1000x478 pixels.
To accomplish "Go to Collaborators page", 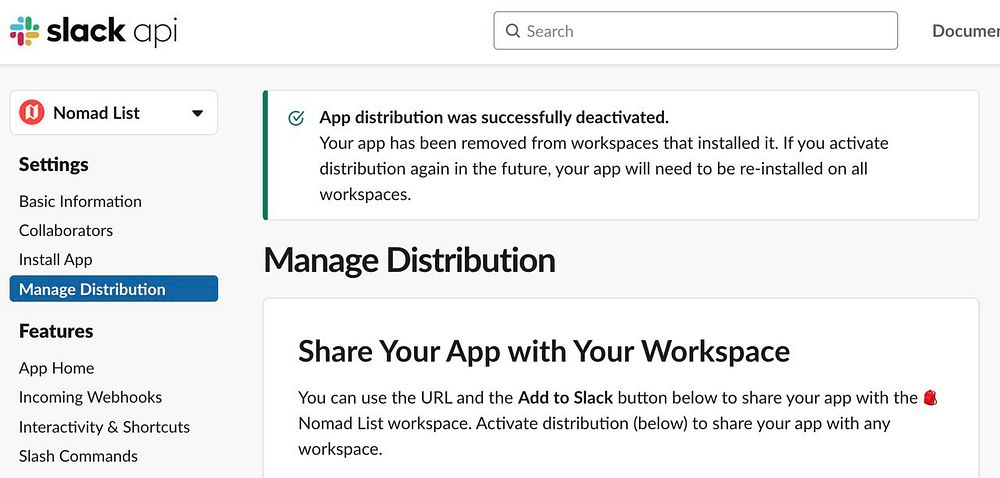I will pyautogui.click(x=66, y=230).
